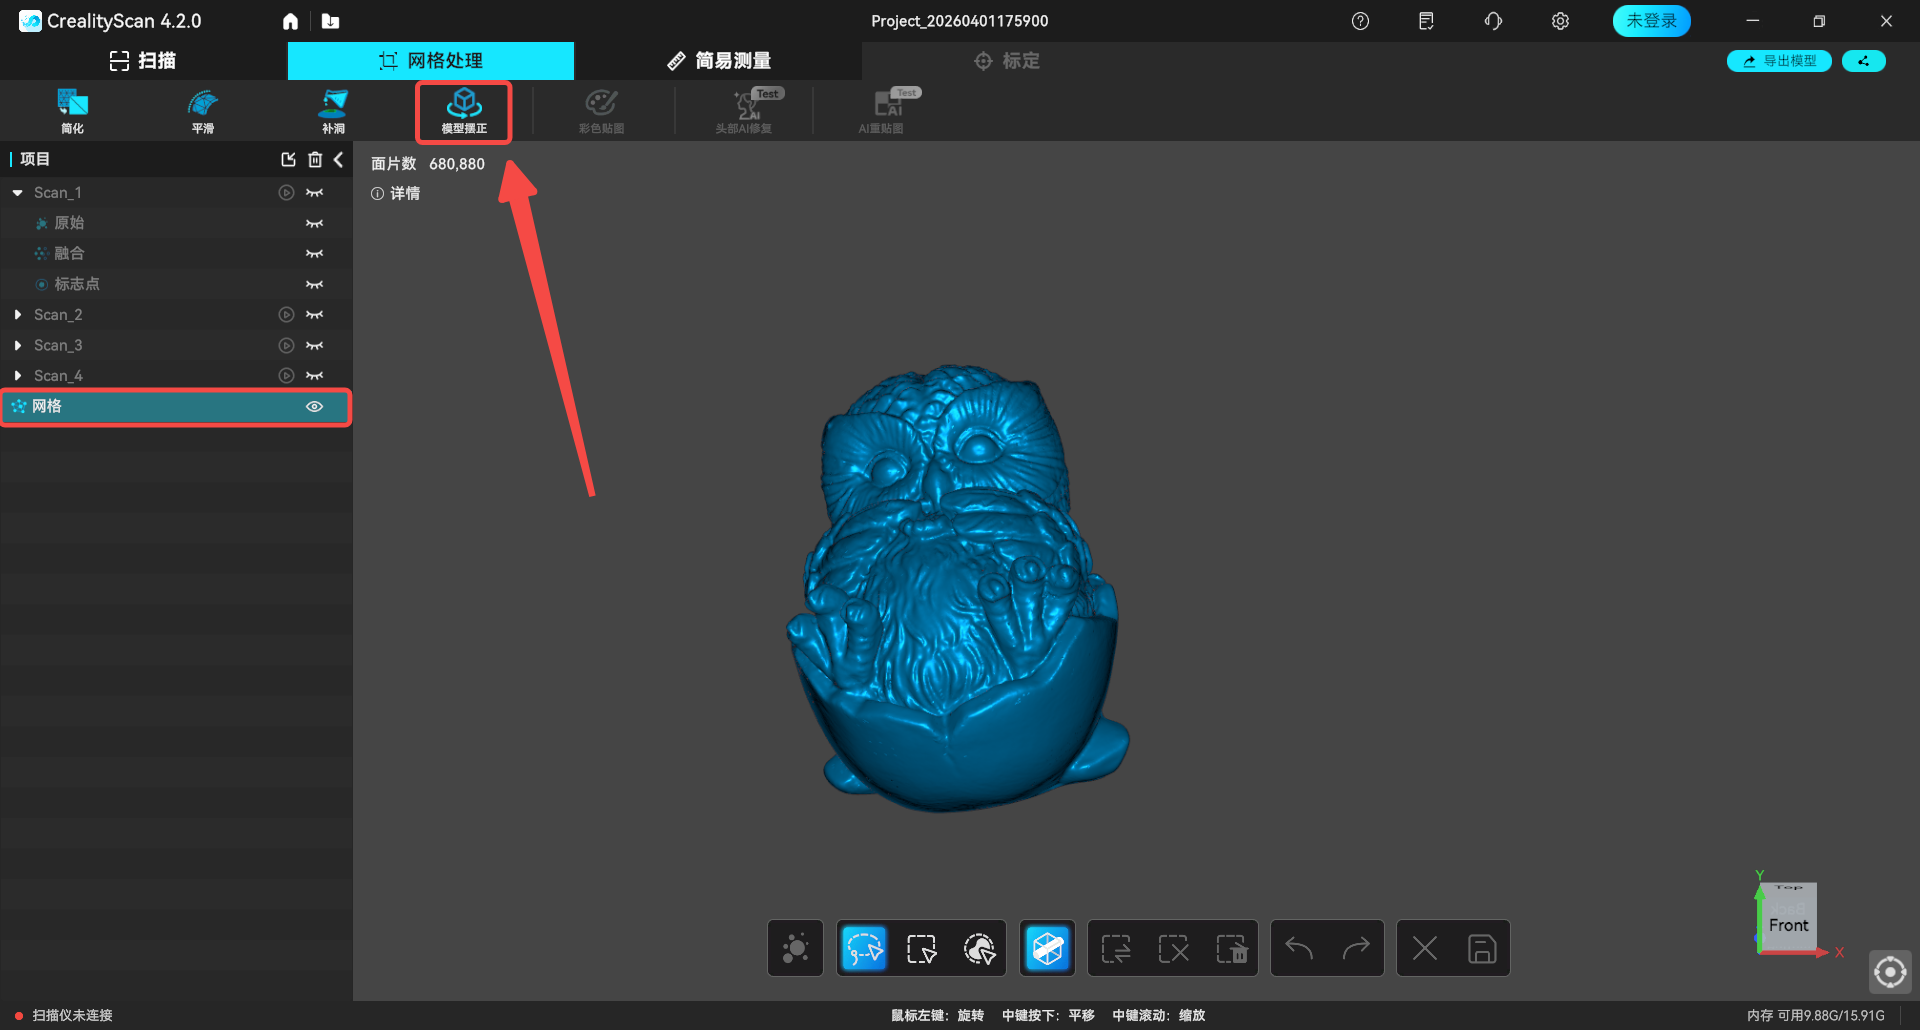
Task: Activate the lasso selection tool
Action: tap(864, 948)
